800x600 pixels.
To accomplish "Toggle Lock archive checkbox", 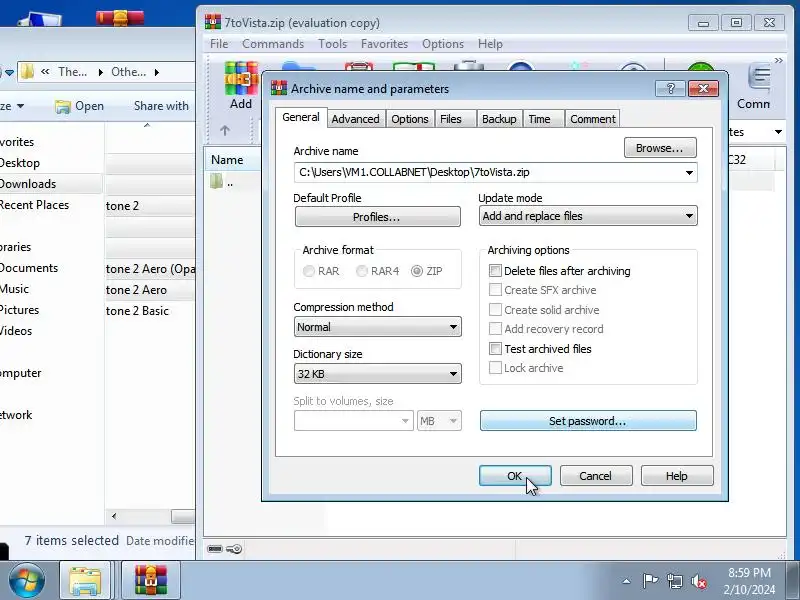I will click(495, 367).
